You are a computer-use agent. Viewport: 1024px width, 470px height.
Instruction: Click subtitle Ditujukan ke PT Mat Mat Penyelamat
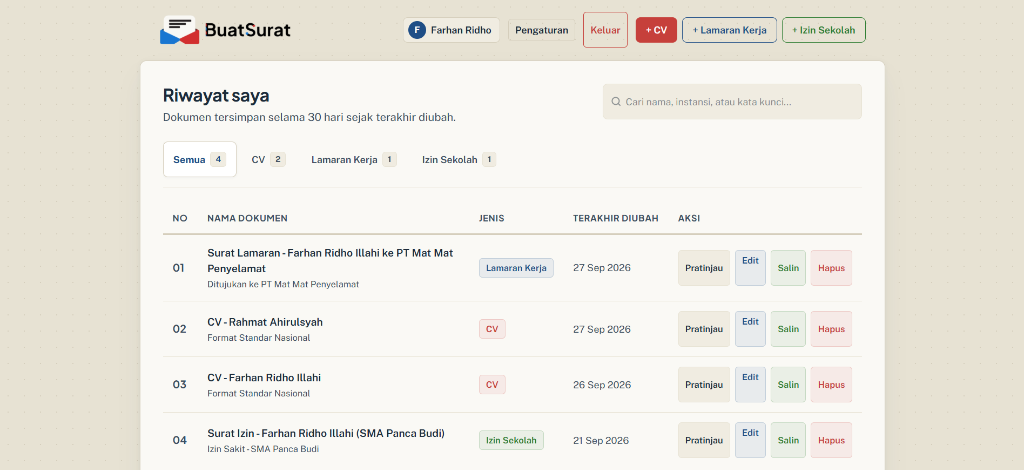283,284
